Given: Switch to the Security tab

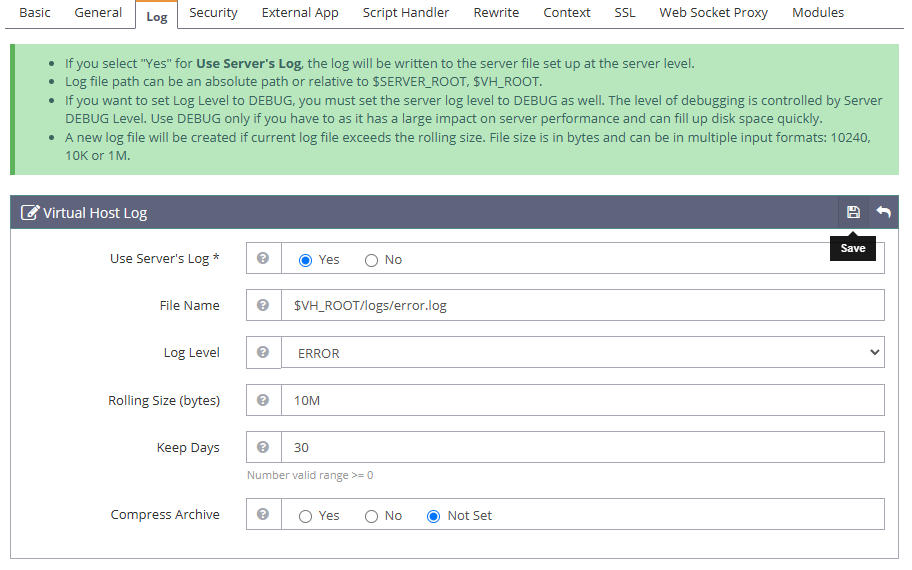Looking at the screenshot, I should click(213, 13).
